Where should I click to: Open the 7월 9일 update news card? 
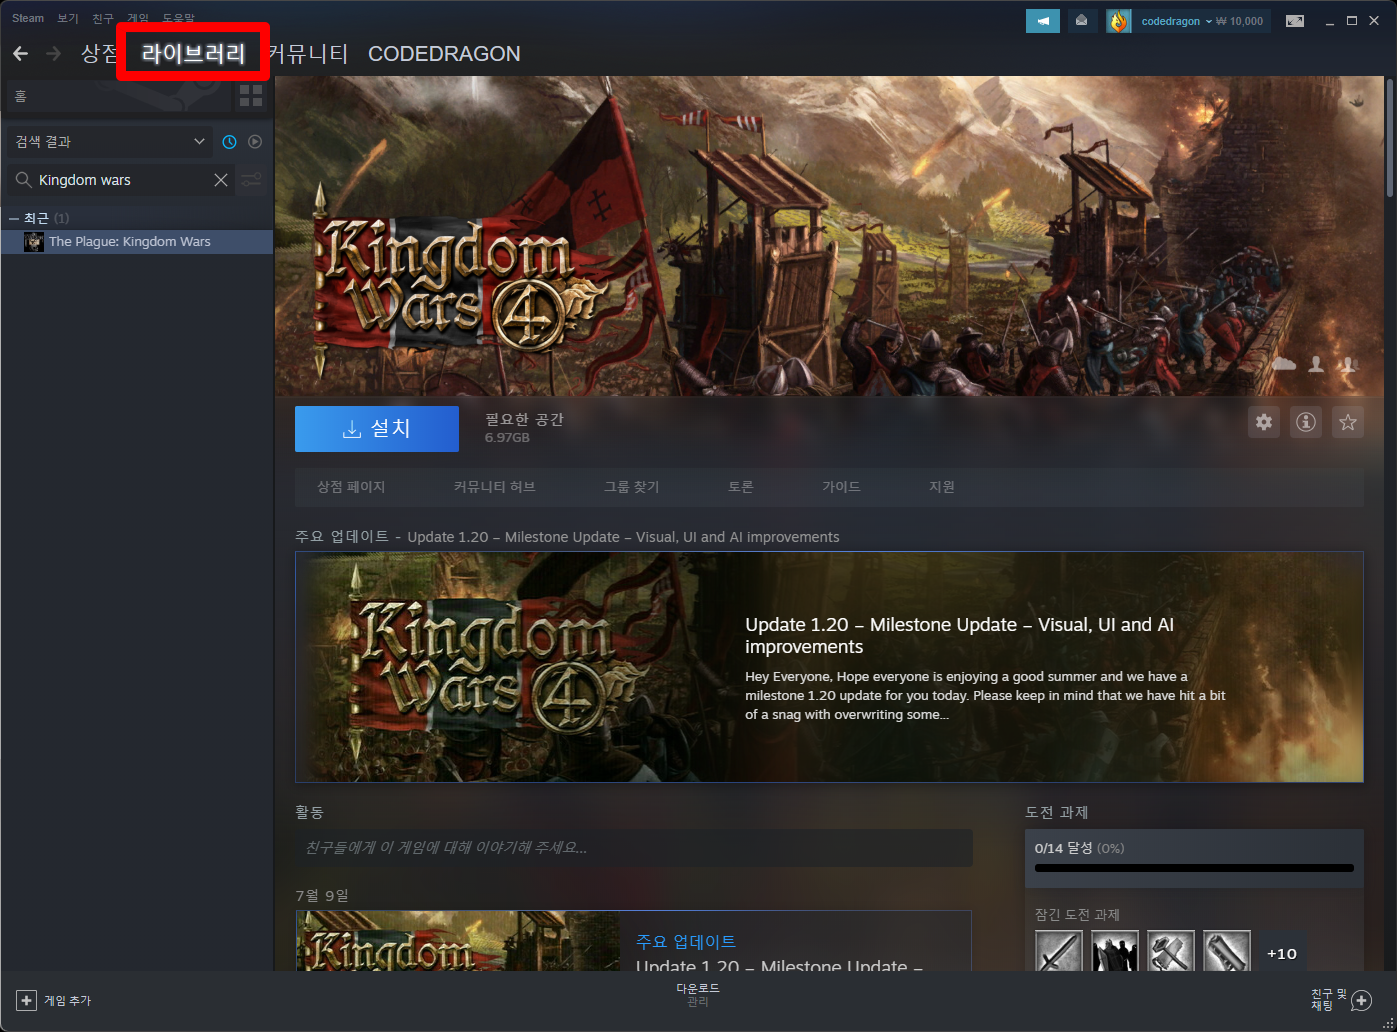click(634, 941)
